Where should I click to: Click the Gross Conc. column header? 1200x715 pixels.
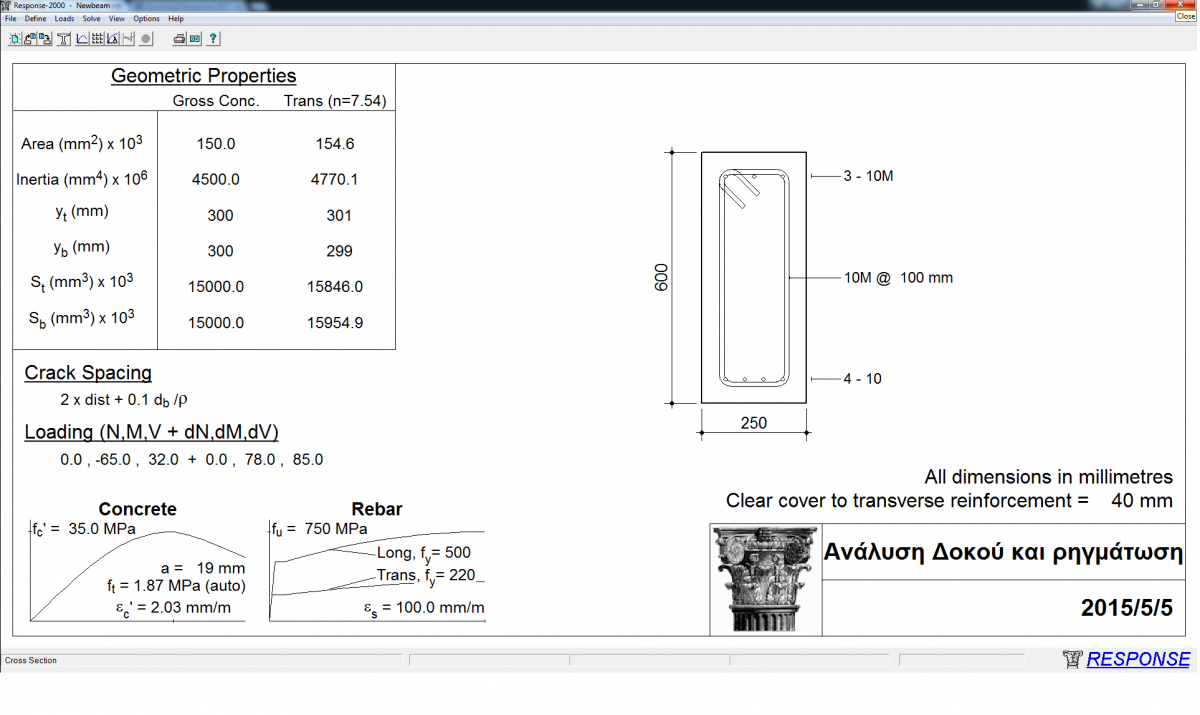216,101
